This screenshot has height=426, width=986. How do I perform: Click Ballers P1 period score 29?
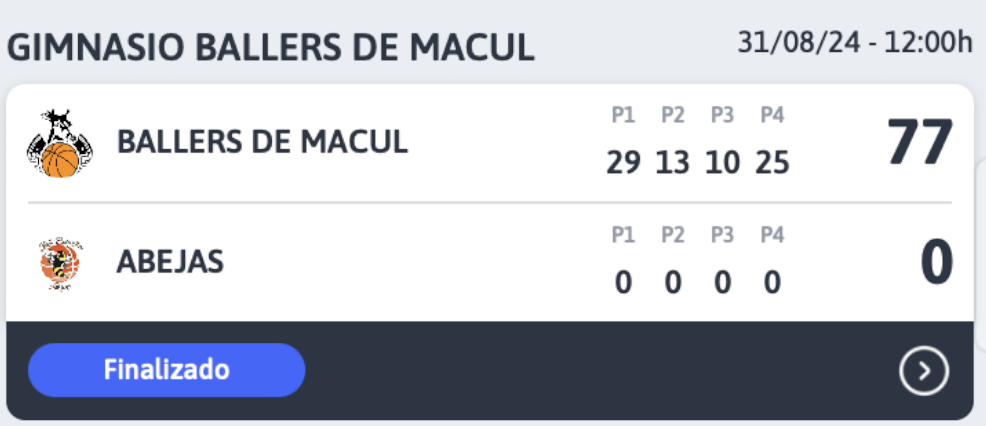click(623, 164)
